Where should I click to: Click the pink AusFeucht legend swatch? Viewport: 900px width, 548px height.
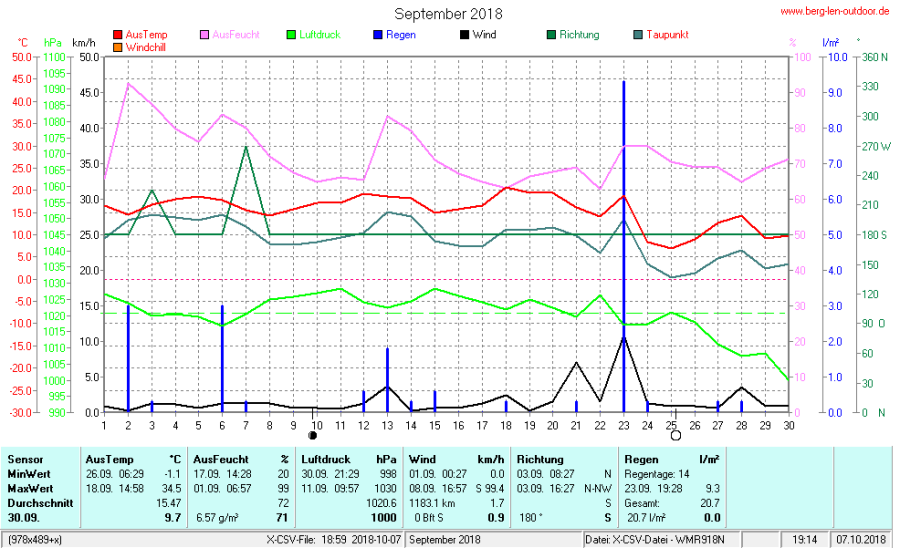(x=206, y=35)
